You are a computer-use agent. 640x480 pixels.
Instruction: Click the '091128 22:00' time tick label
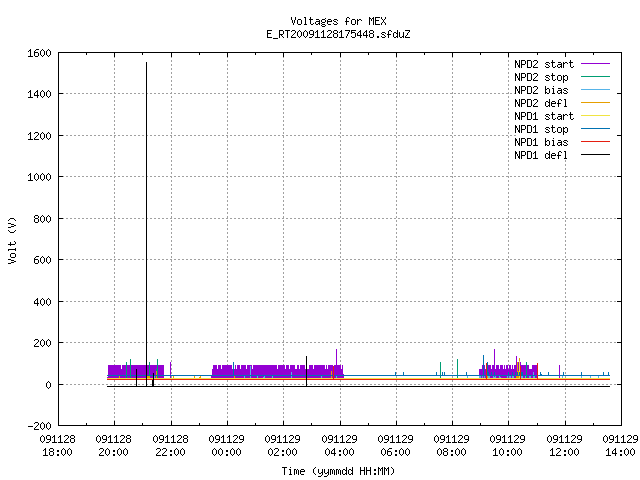click(170, 446)
